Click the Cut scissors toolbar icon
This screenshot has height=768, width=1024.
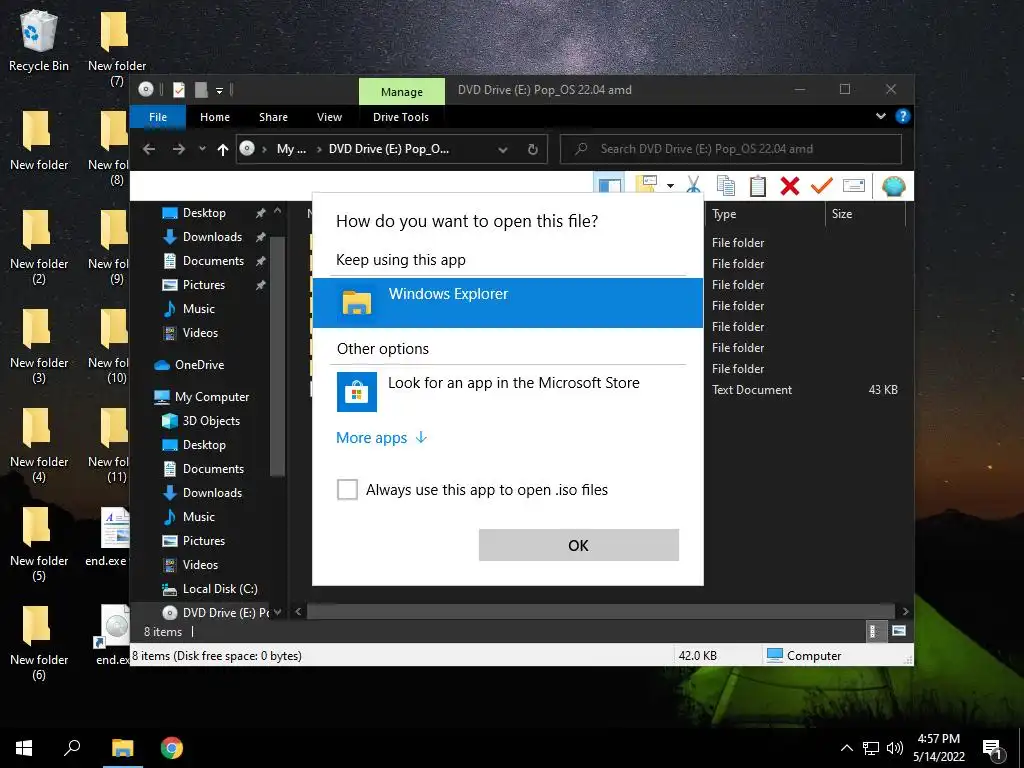(694, 186)
